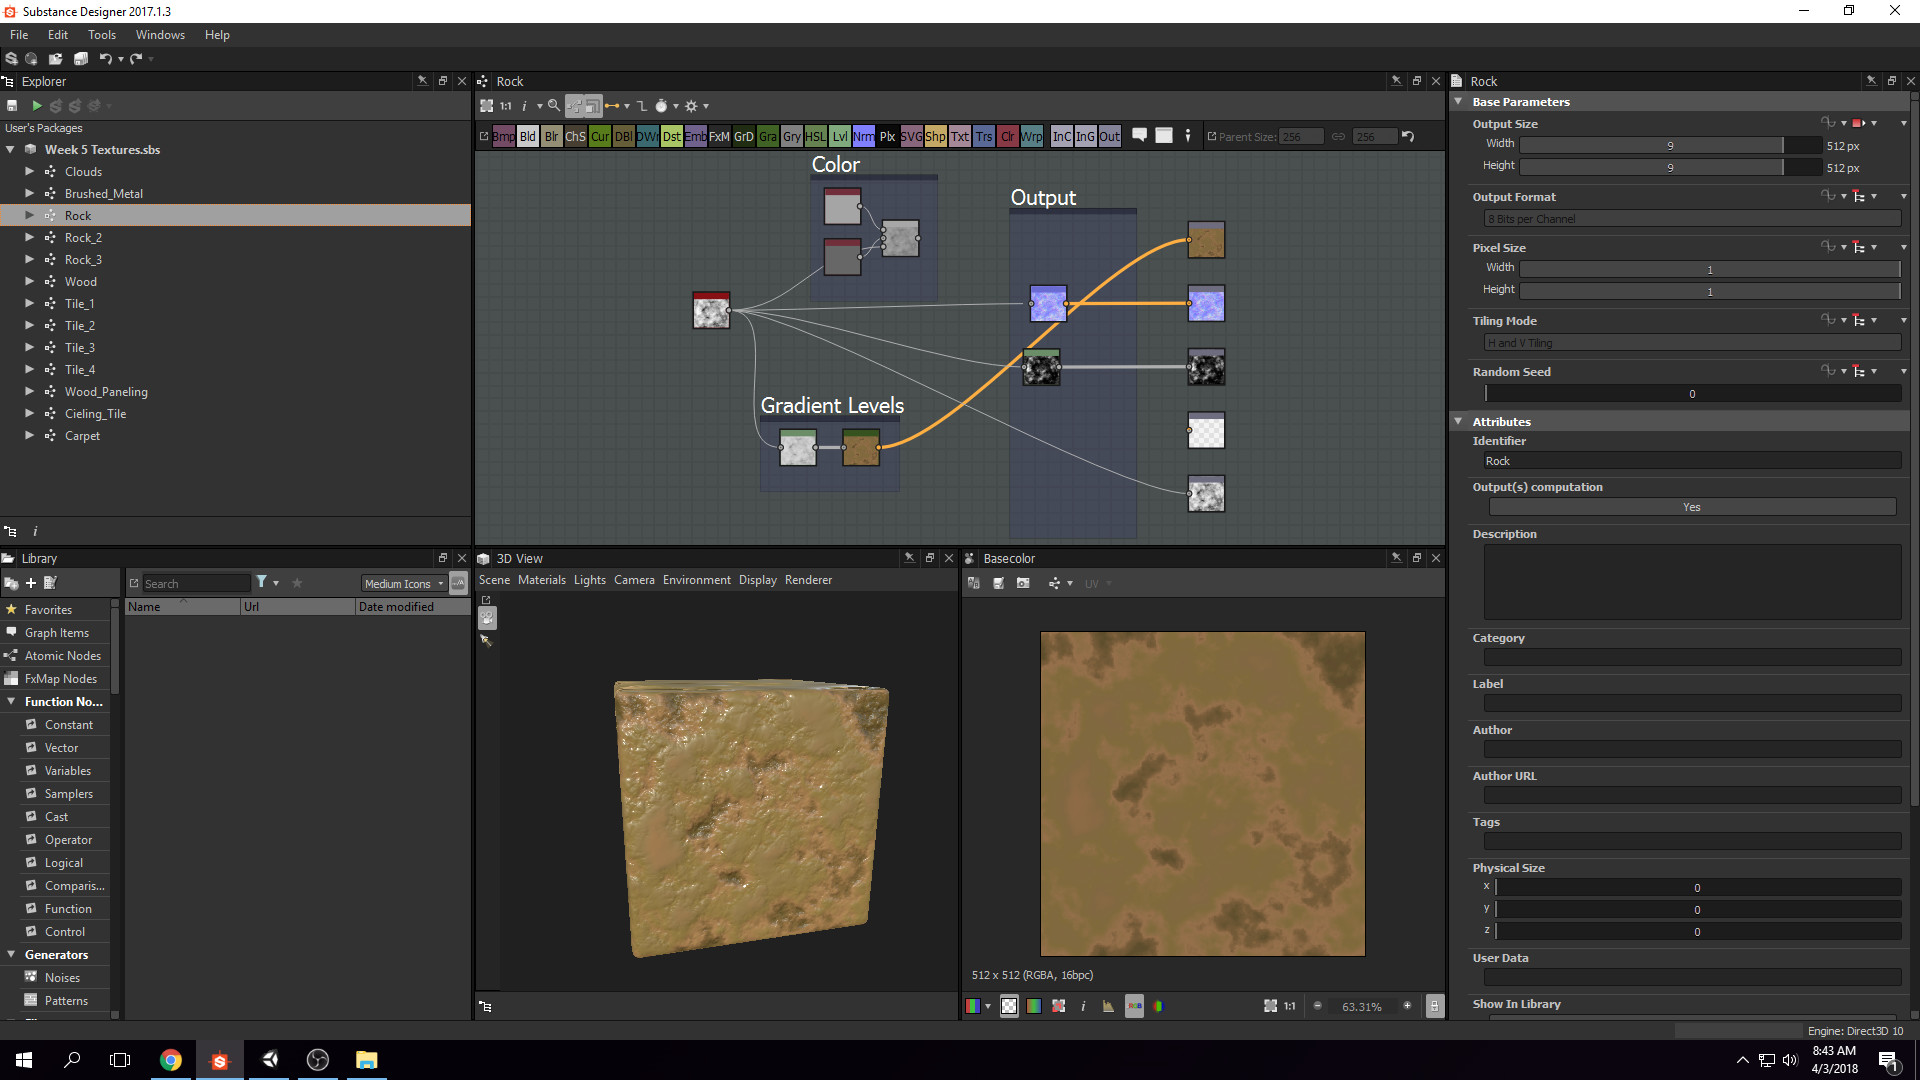This screenshot has height=1080, width=1920.
Task: Select Atomic Nodes in the Library sidebar
Action: [x=62, y=655]
